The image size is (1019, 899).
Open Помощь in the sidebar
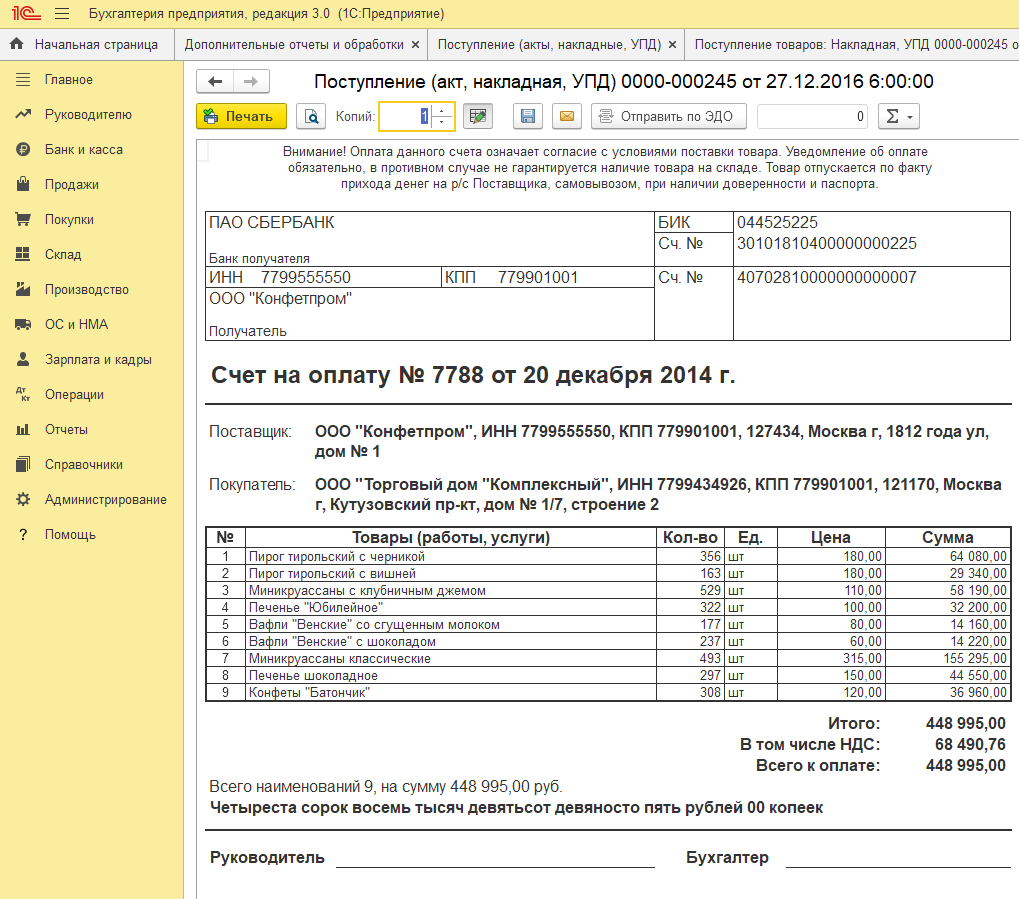point(70,535)
